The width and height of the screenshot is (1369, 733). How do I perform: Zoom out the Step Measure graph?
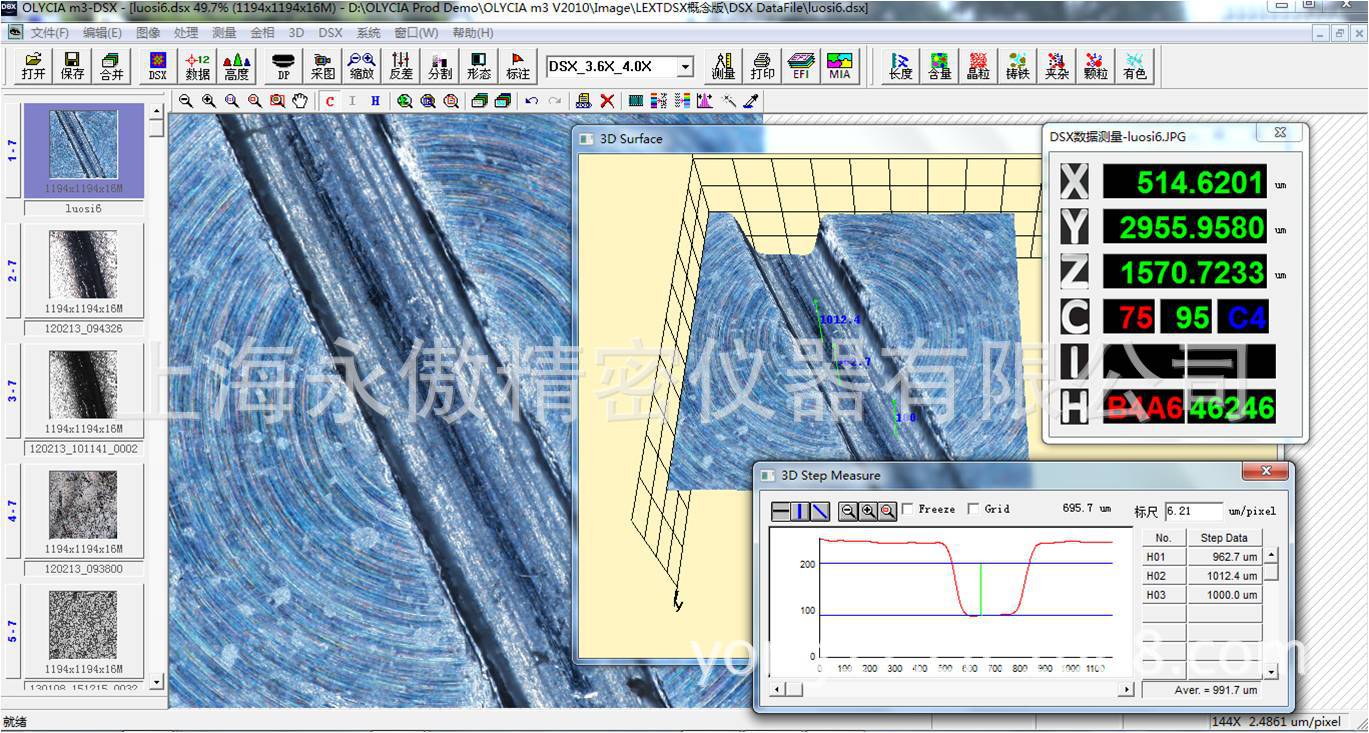848,511
